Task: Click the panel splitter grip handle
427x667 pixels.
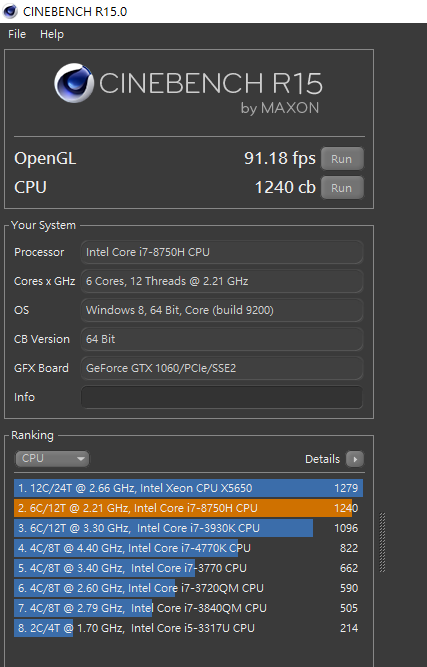Action: (x=382, y=542)
